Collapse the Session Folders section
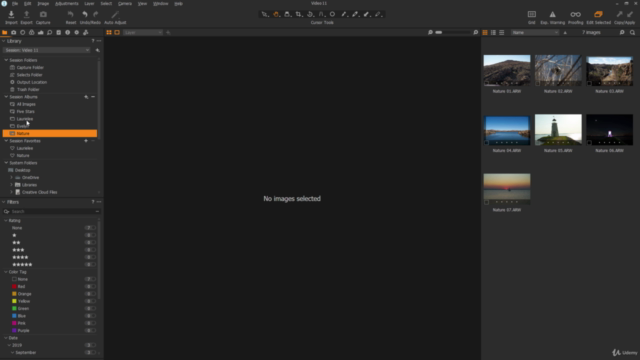Viewport: 640px width, 360px height. (6, 60)
